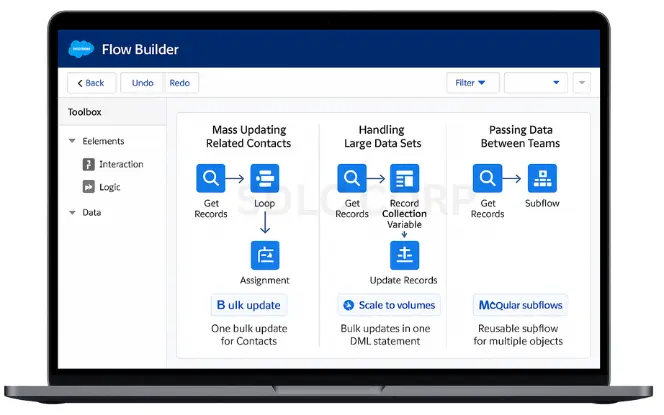Select Get Records icon under Passing Data Between Teams

coord(487,178)
